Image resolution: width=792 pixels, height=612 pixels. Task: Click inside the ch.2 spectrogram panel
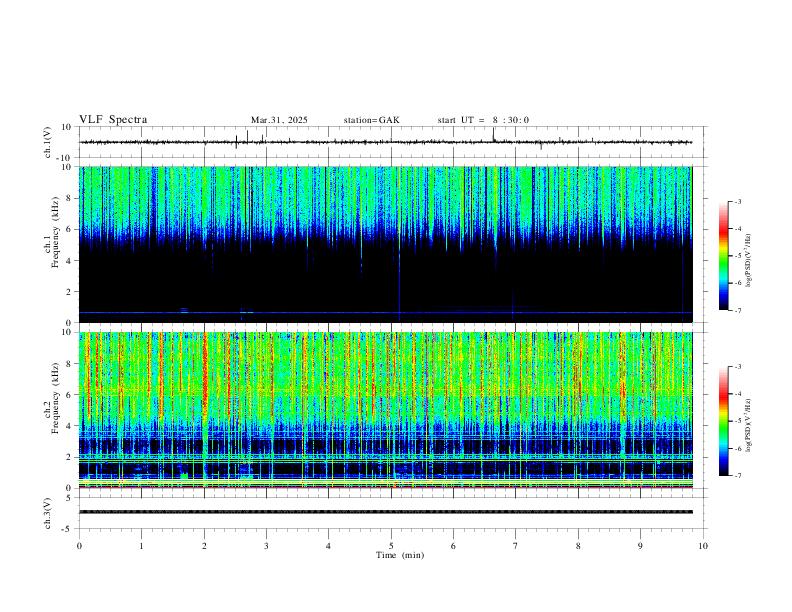[x=386, y=410]
